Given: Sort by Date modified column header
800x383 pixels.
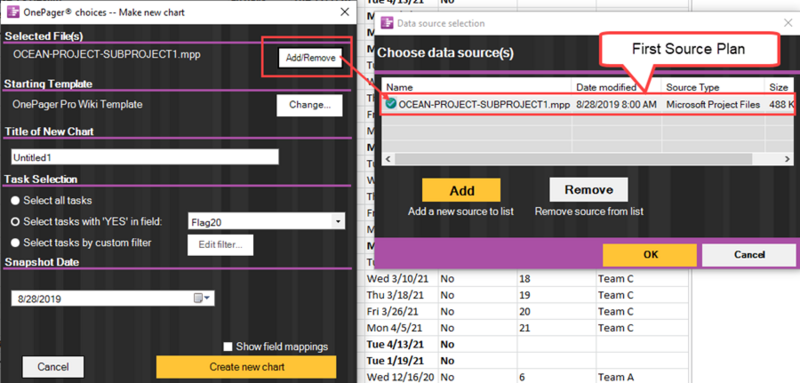Looking at the screenshot, I should [x=616, y=87].
